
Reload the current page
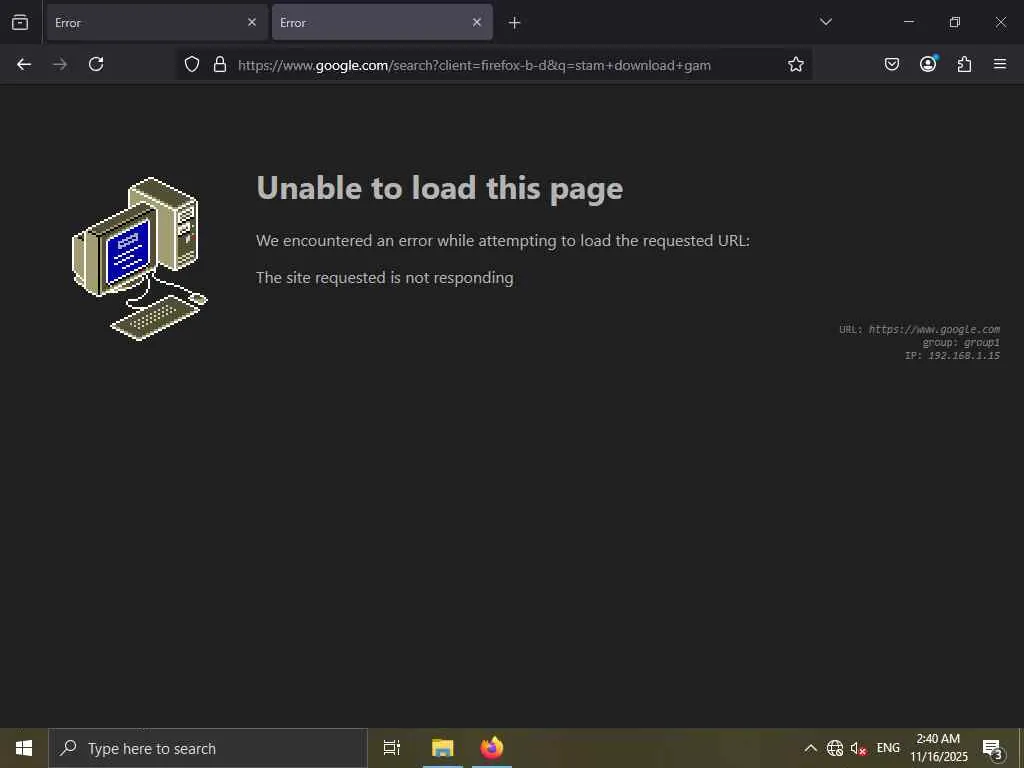[96, 64]
